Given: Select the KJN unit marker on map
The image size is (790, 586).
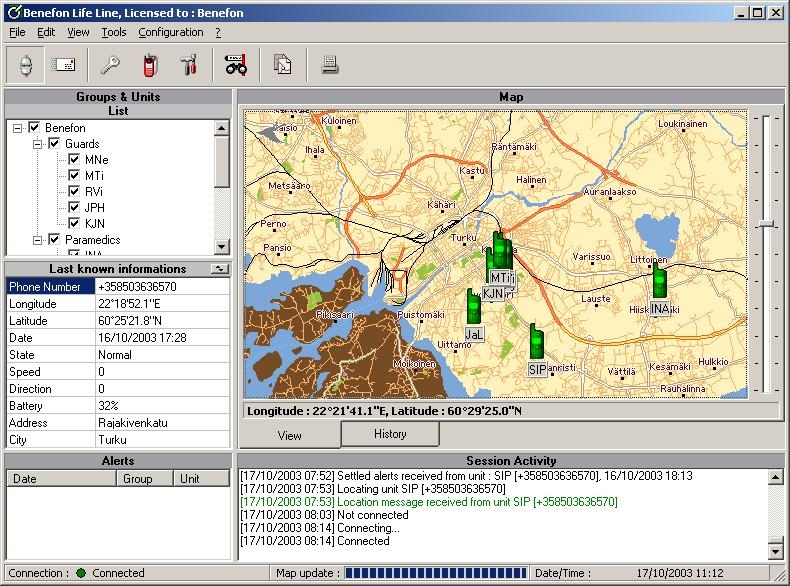Looking at the screenshot, I should [x=492, y=293].
